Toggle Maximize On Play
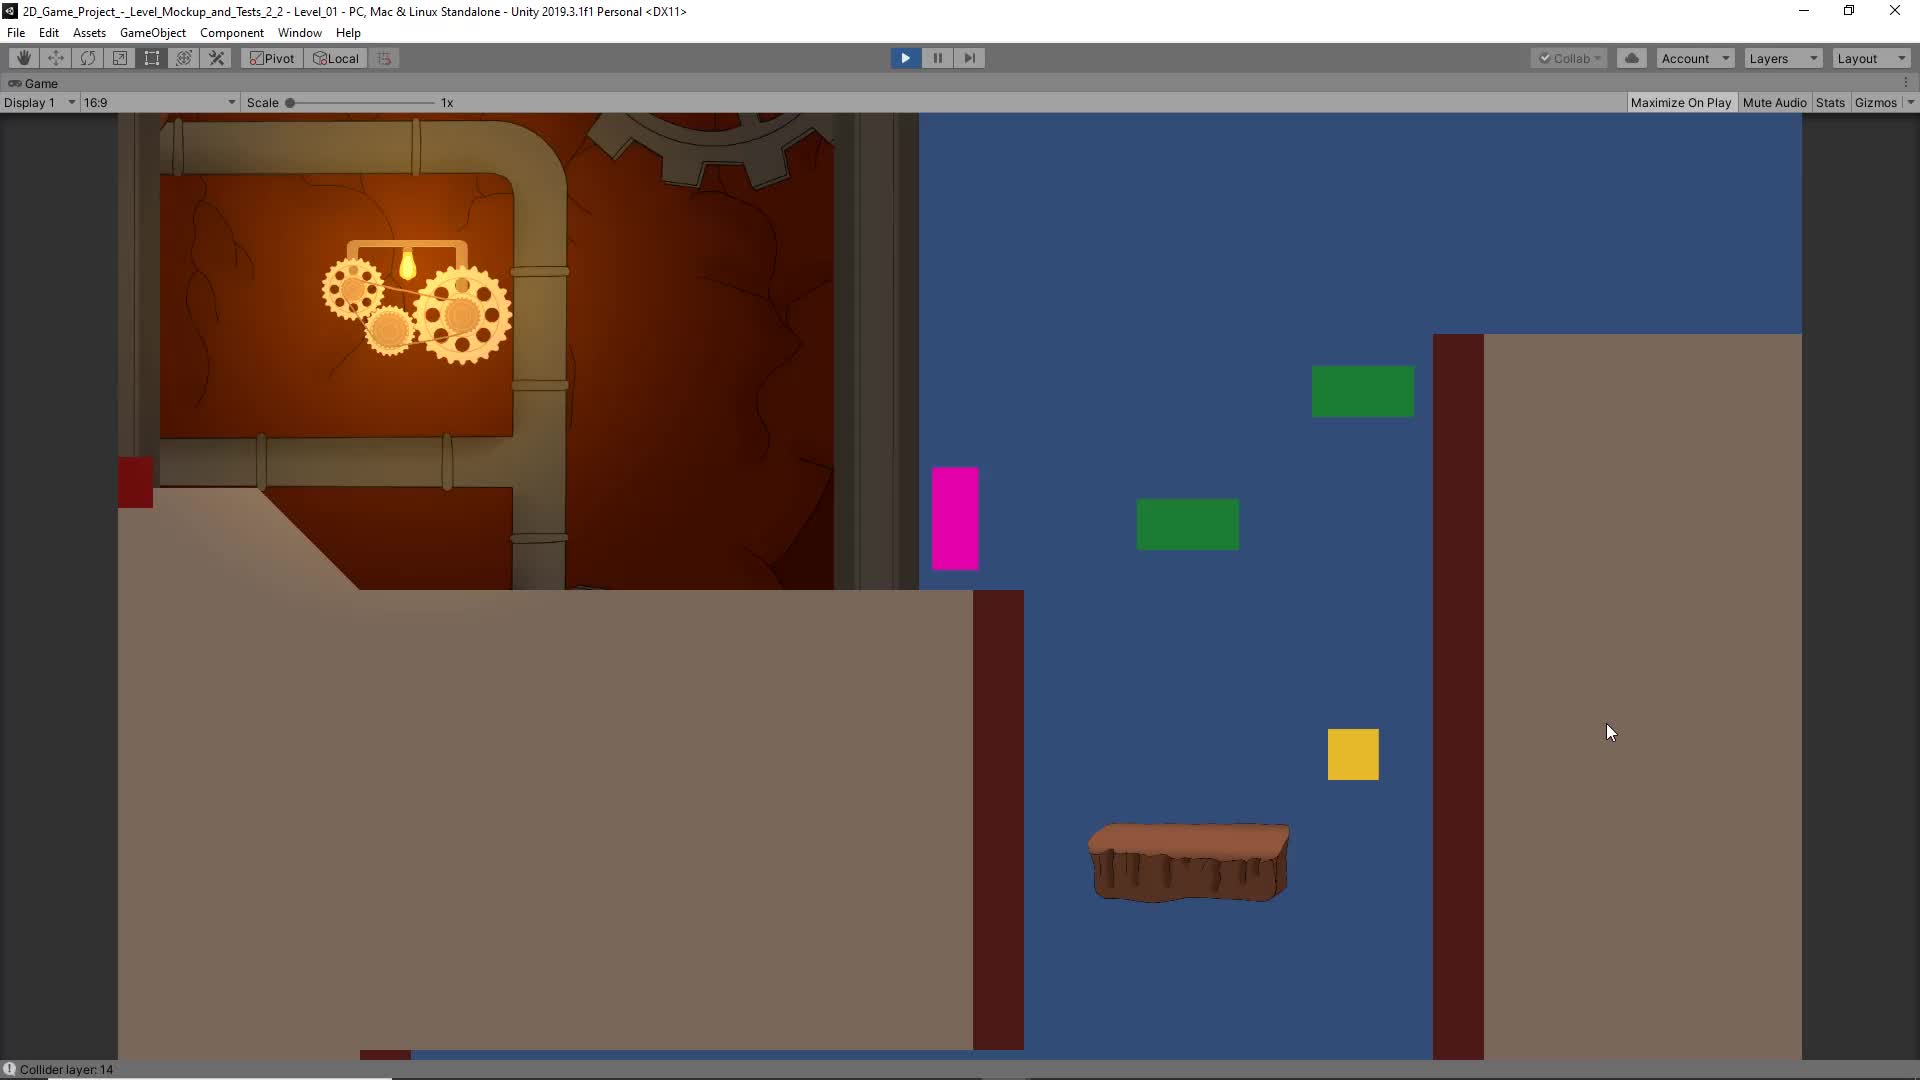The width and height of the screenshot is (1920, 1080). 1680,102
